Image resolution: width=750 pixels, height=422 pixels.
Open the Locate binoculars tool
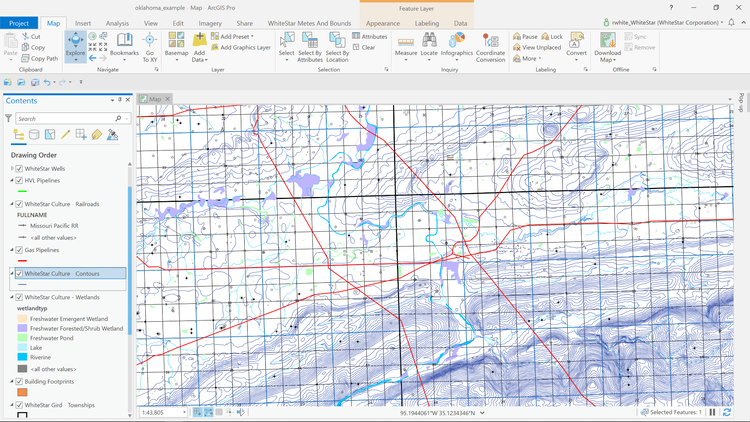point(429,46)
